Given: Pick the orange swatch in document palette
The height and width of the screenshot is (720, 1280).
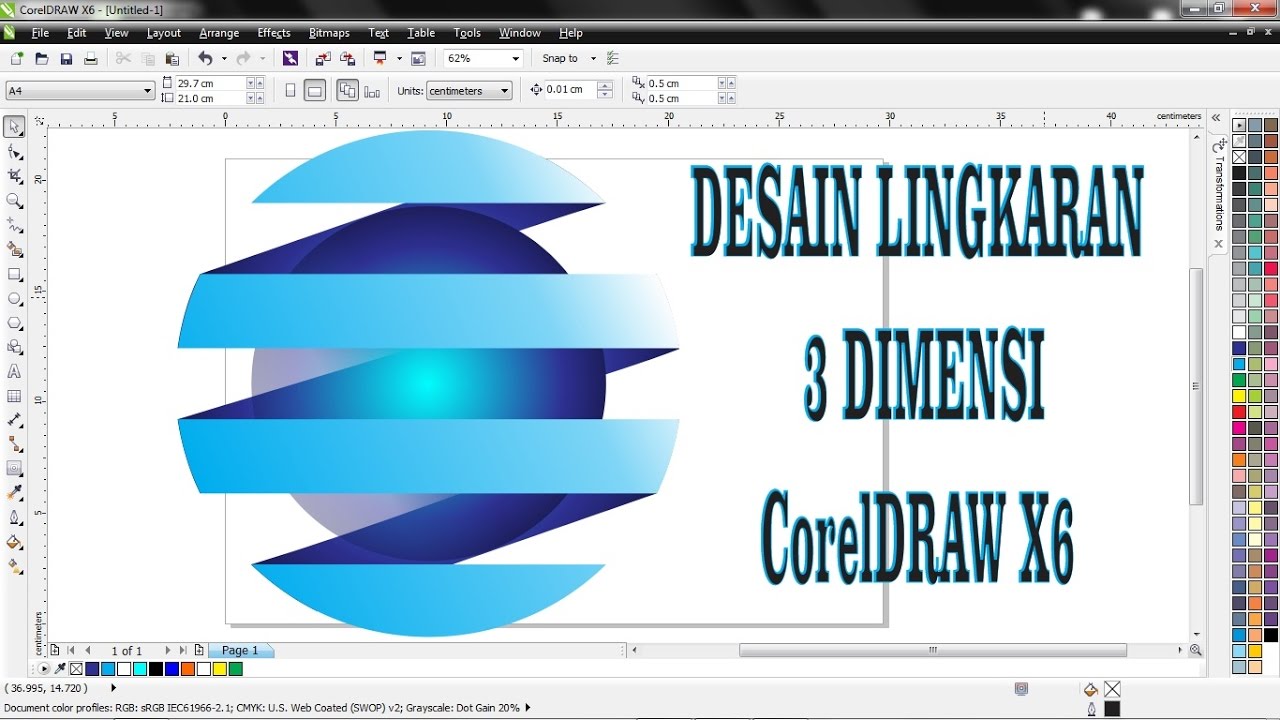Looking at the screenshot, I should click(x=188, y=669).
